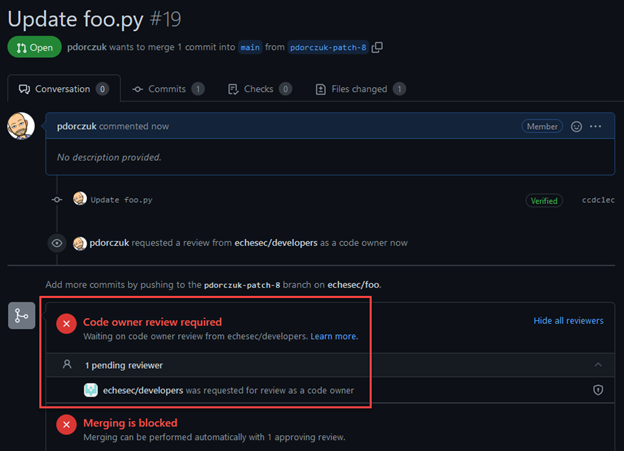The image size is (624, 451).
Task: Open comment options three-dot menu
Action: (x=597, y=127)
